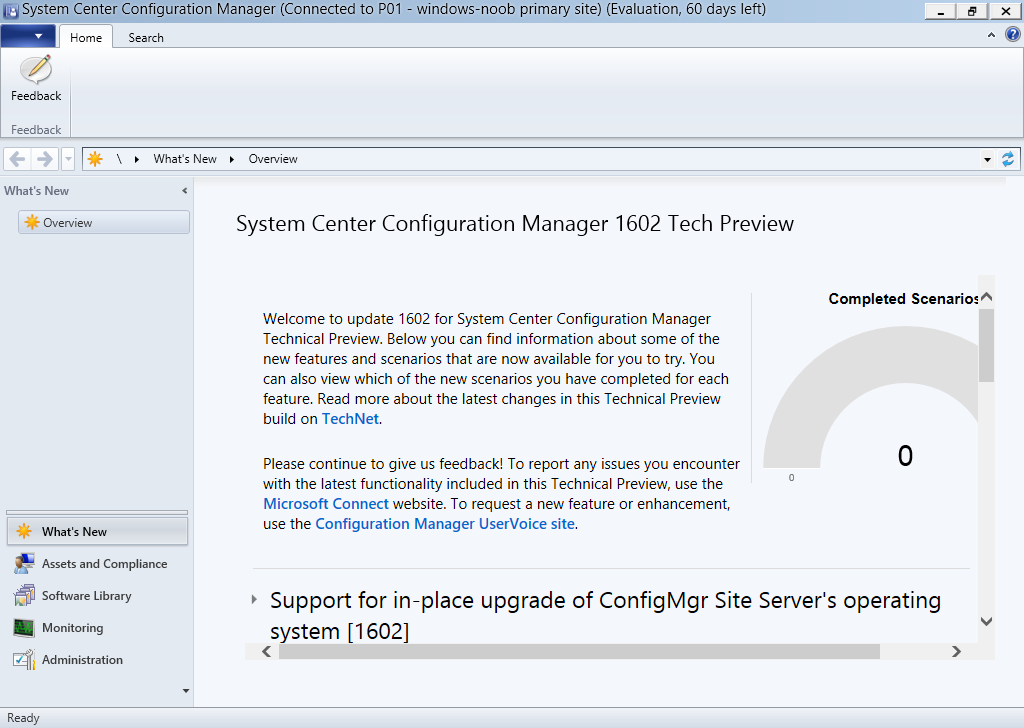Click the app icon in the title bar

(10, 10)
